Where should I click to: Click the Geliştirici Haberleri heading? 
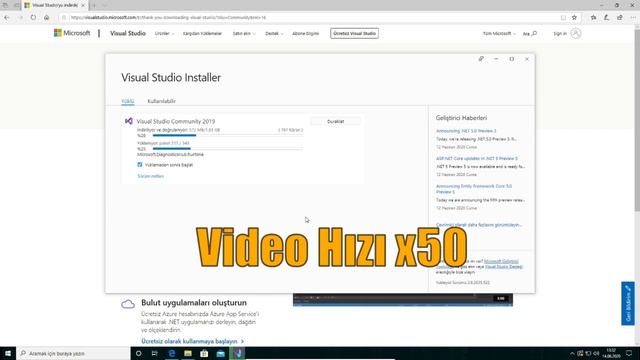pos(461,118)
